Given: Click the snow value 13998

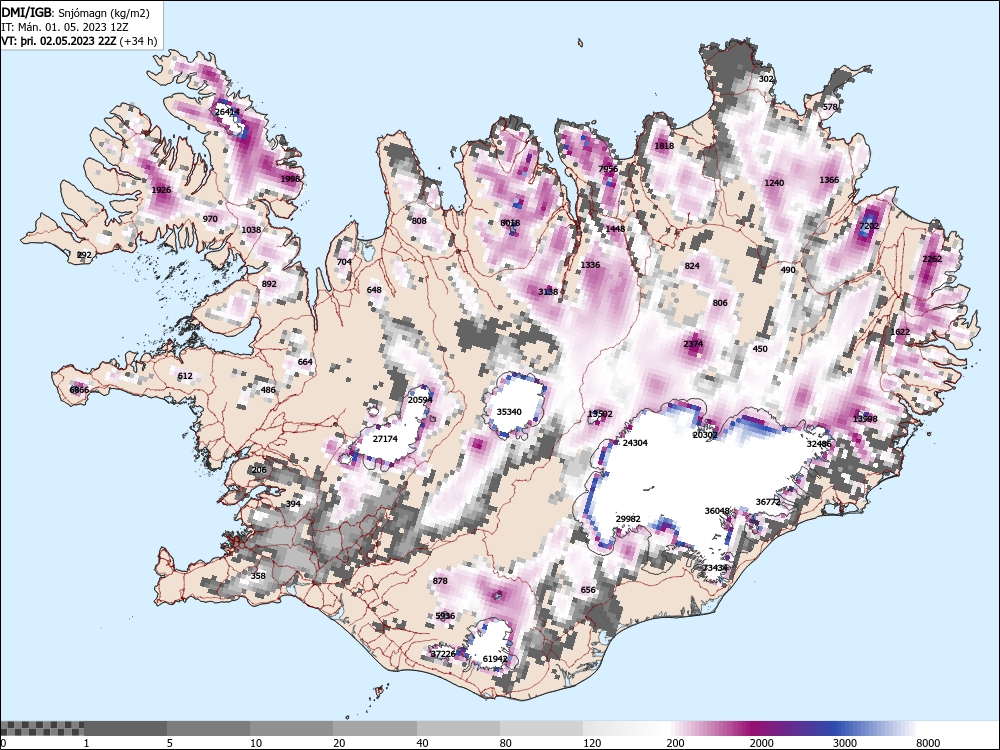Looking at the screenshot, I should click(865, 419).
